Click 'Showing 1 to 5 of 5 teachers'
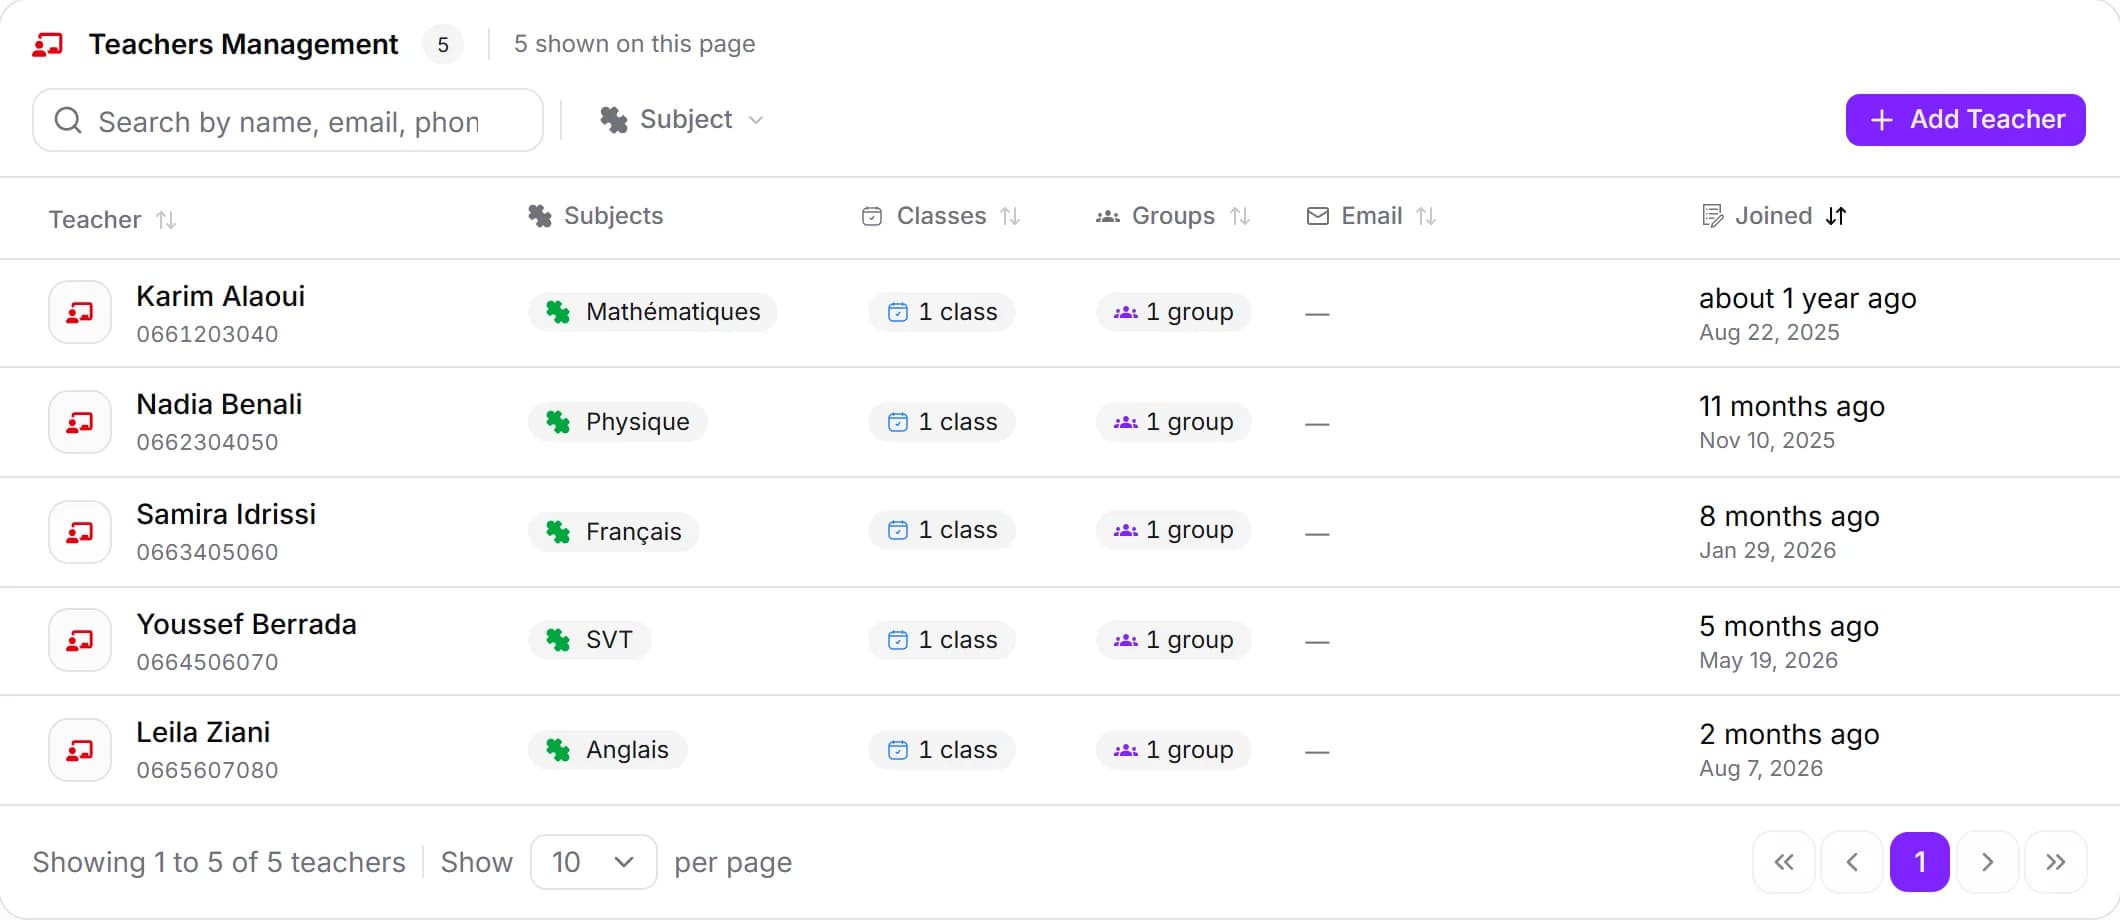 pos(219,862)
